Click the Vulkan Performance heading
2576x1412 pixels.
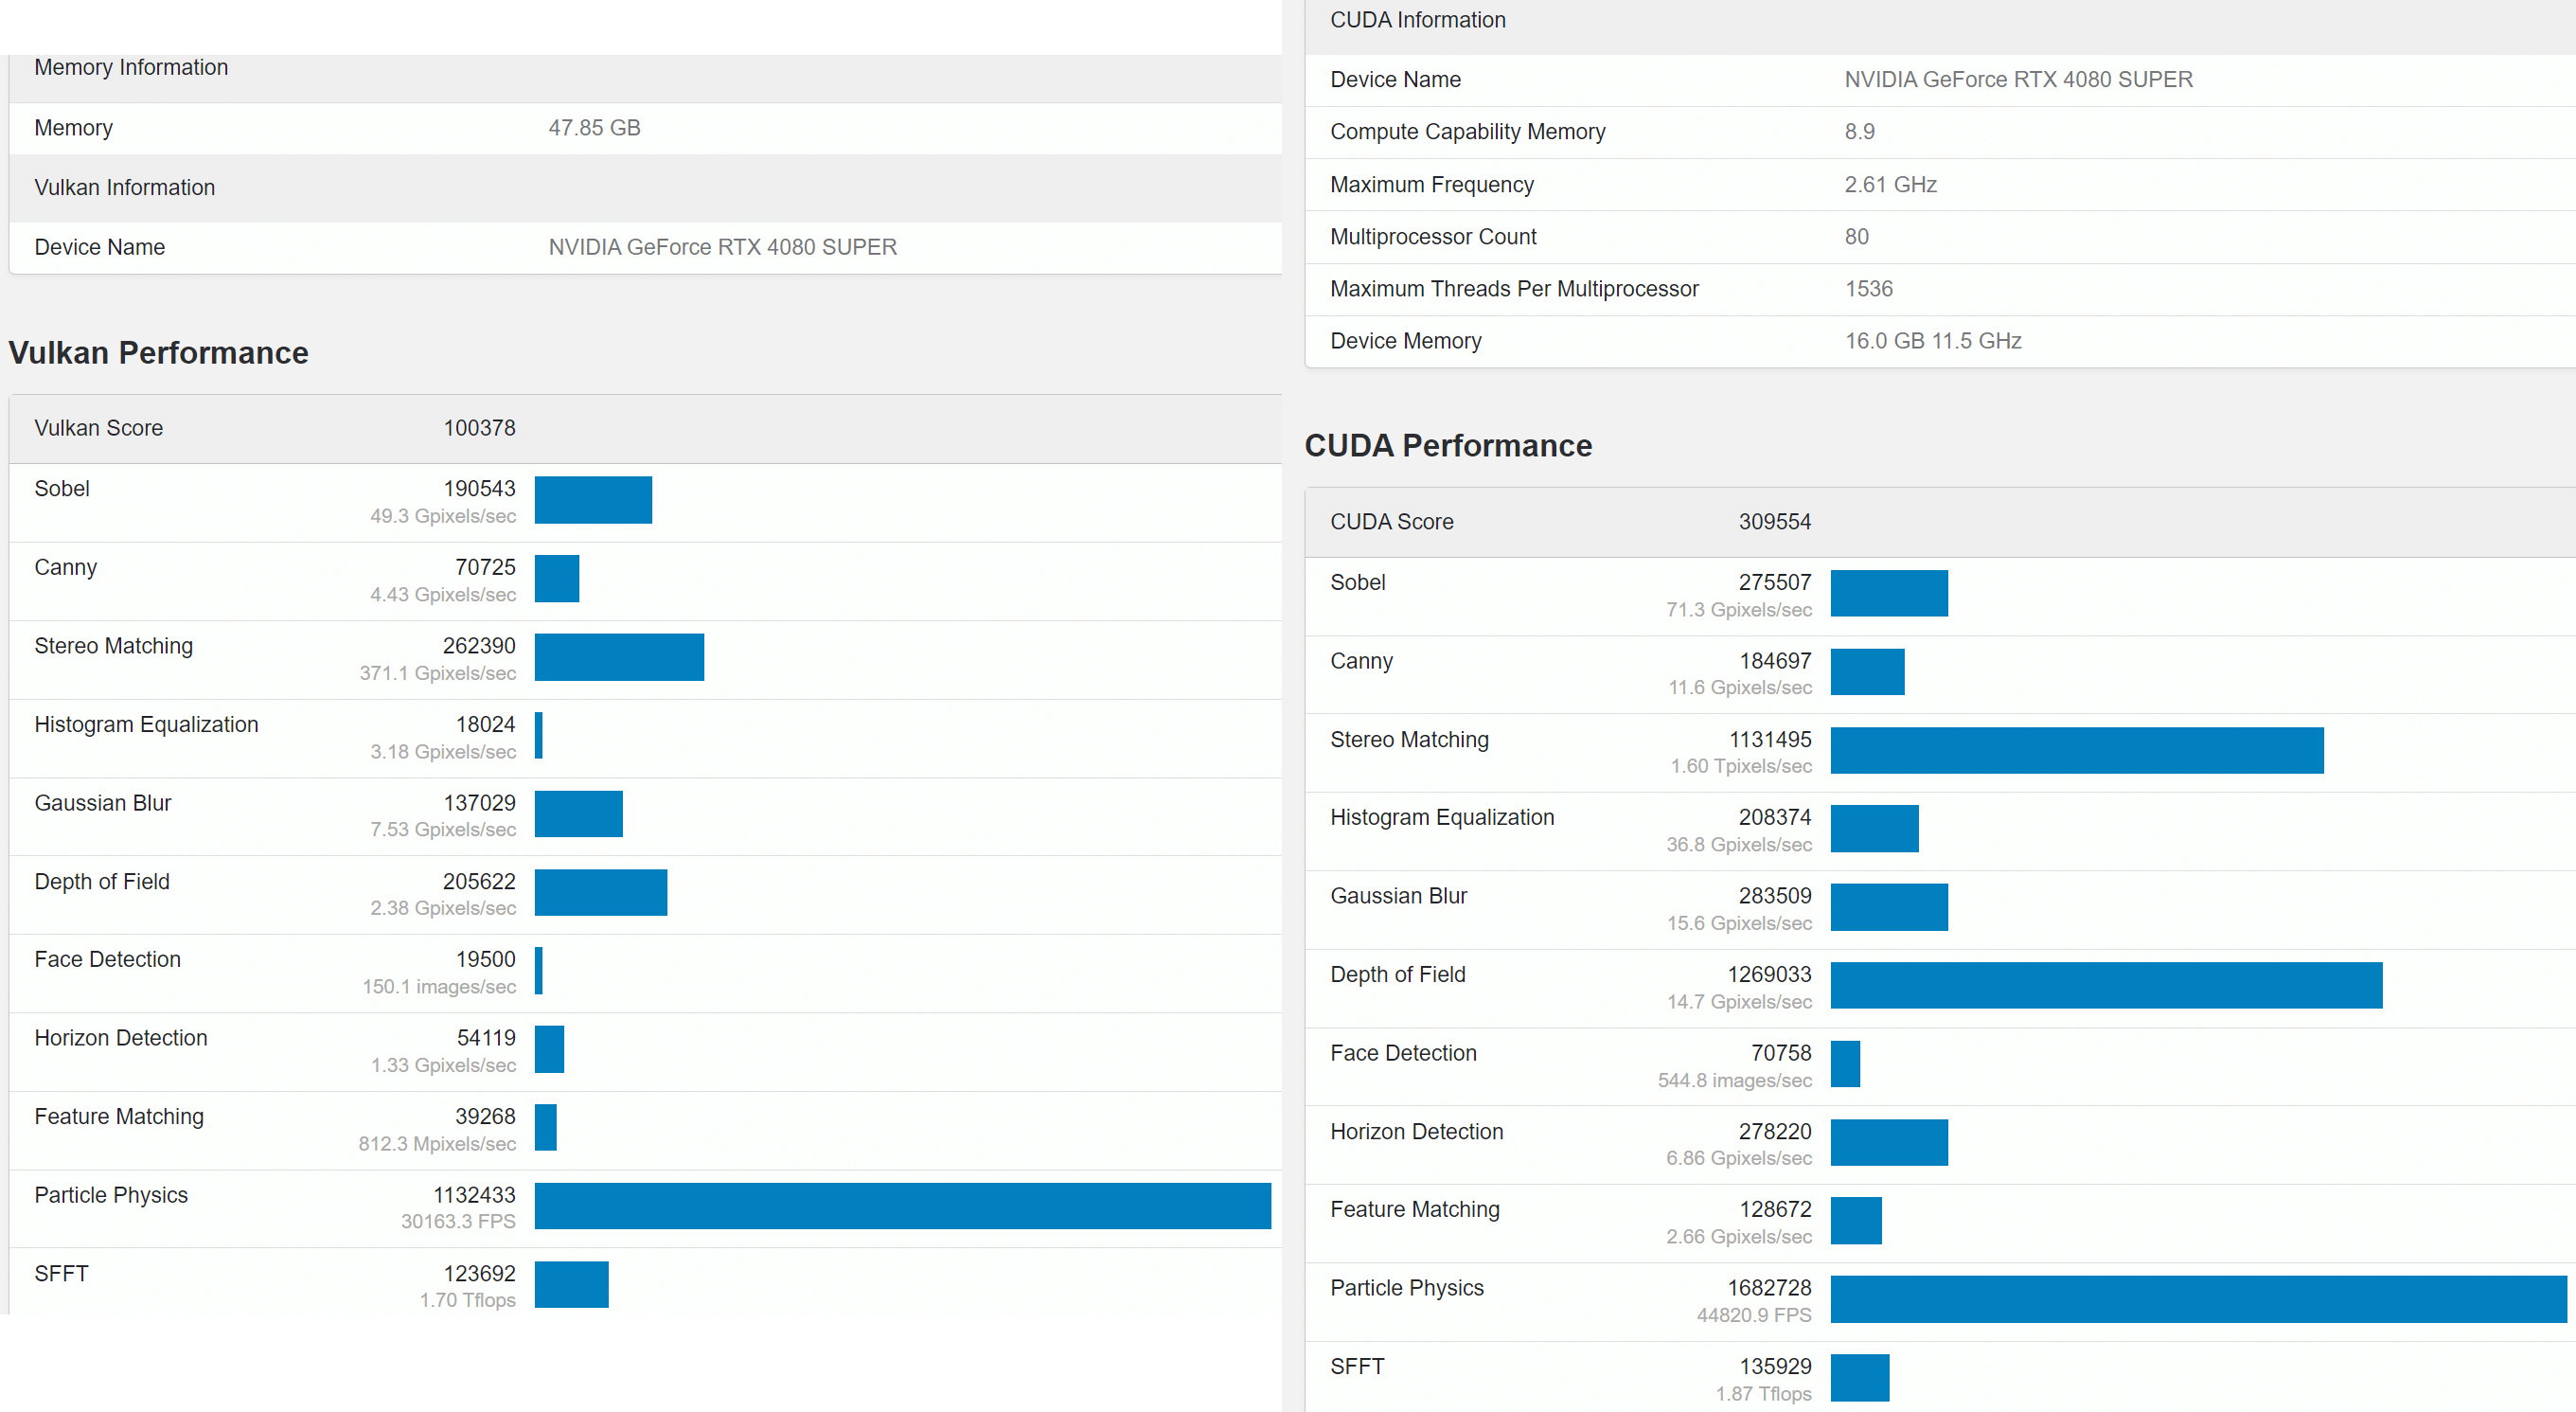pyautogui.click(x=158, y=352)
